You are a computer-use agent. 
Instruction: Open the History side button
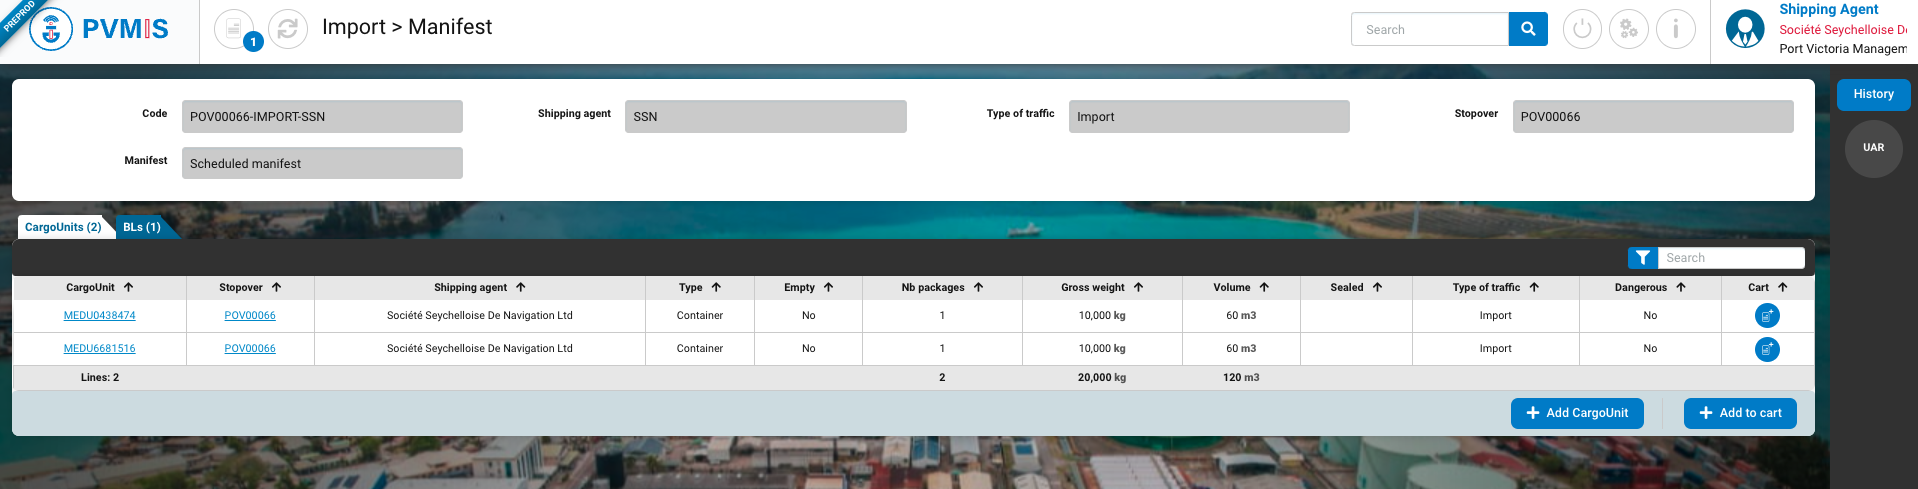click(x=1872, y=94)
